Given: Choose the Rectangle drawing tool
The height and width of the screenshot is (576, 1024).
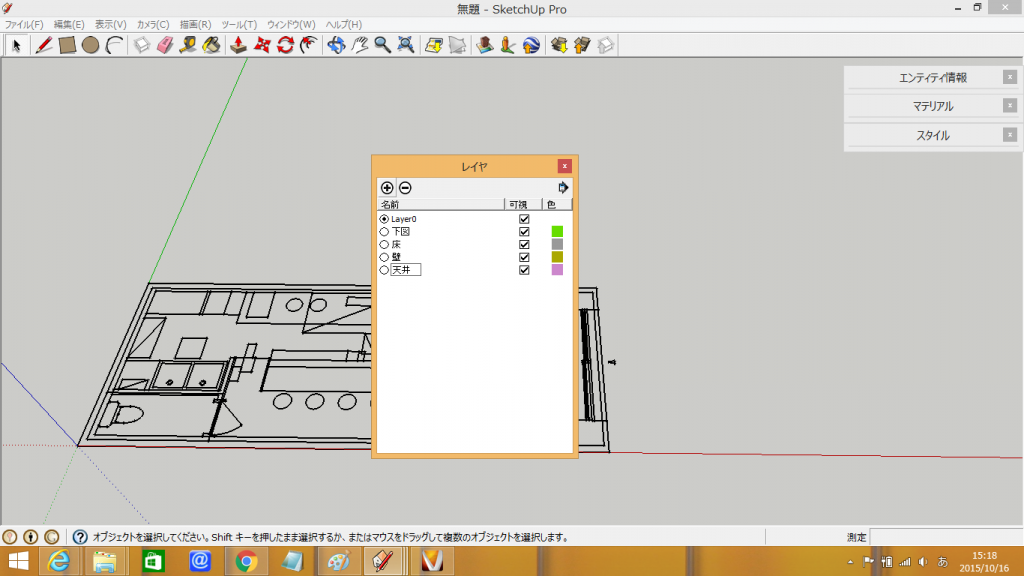Looking at the screenshot, I should (x=68, y=45).
